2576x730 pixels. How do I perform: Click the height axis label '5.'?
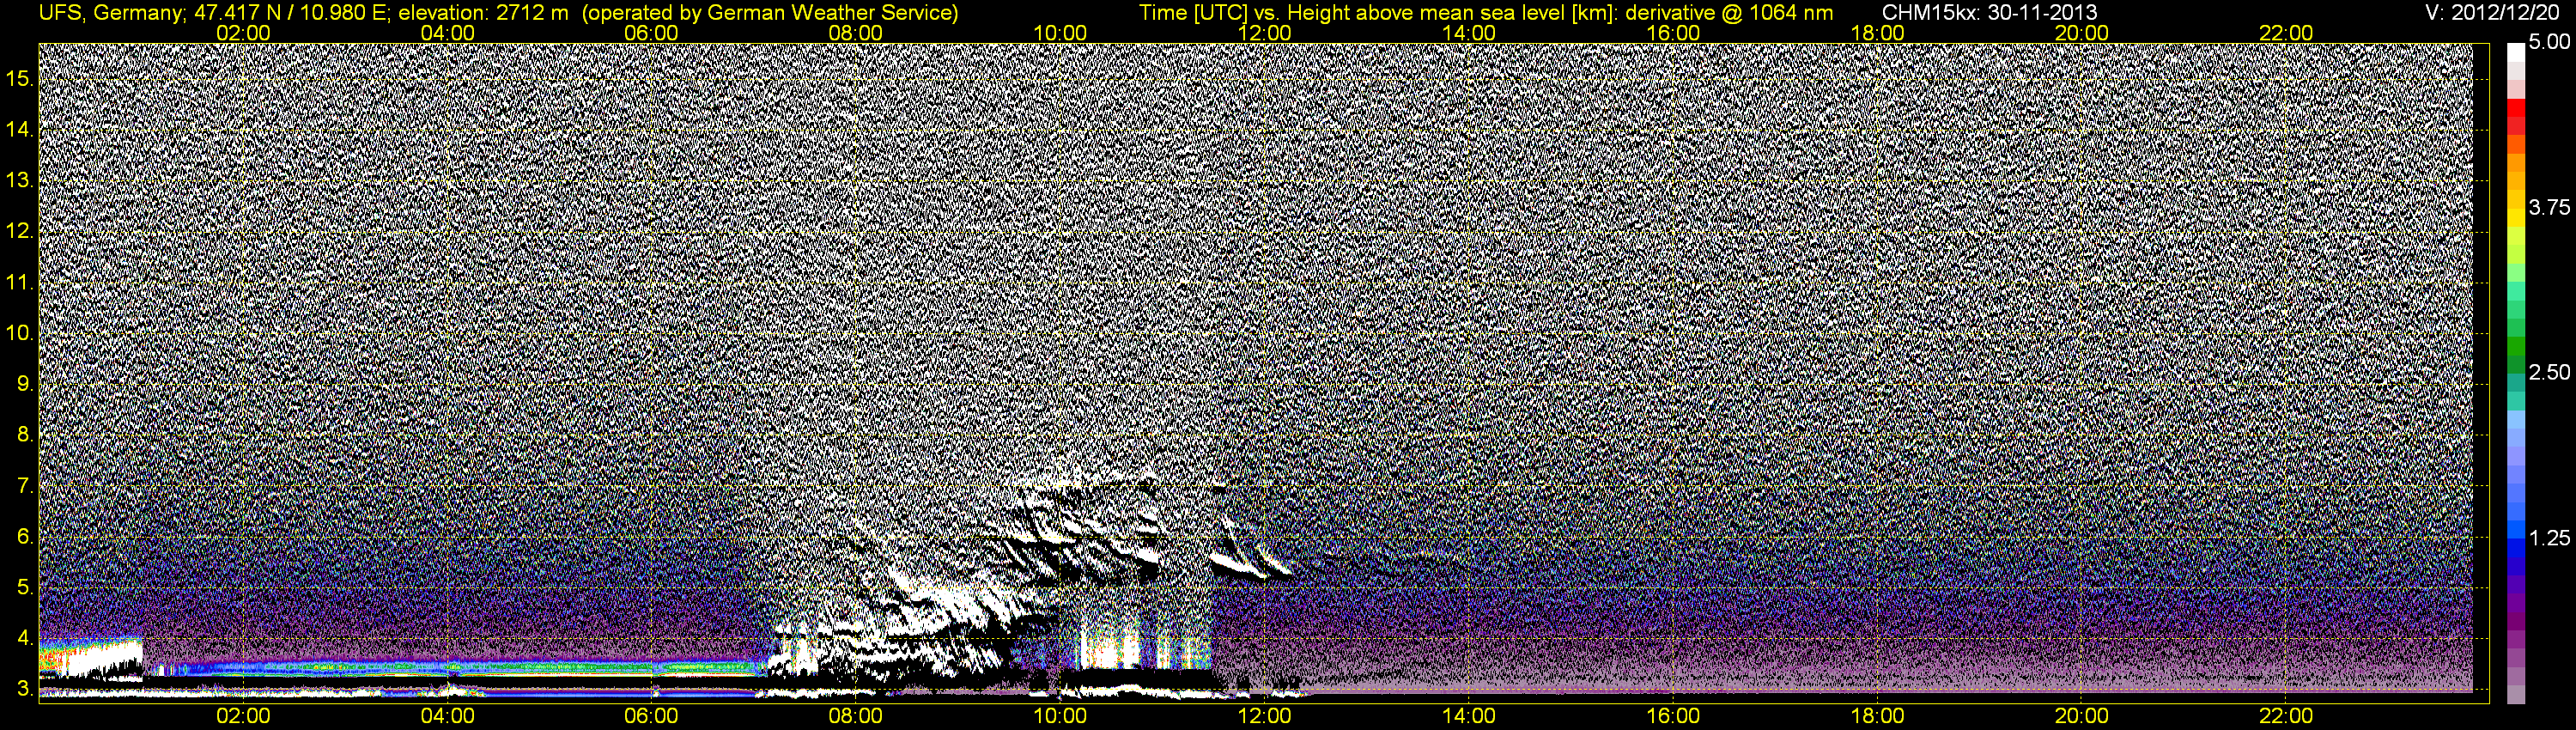click(x=25, y=587)
